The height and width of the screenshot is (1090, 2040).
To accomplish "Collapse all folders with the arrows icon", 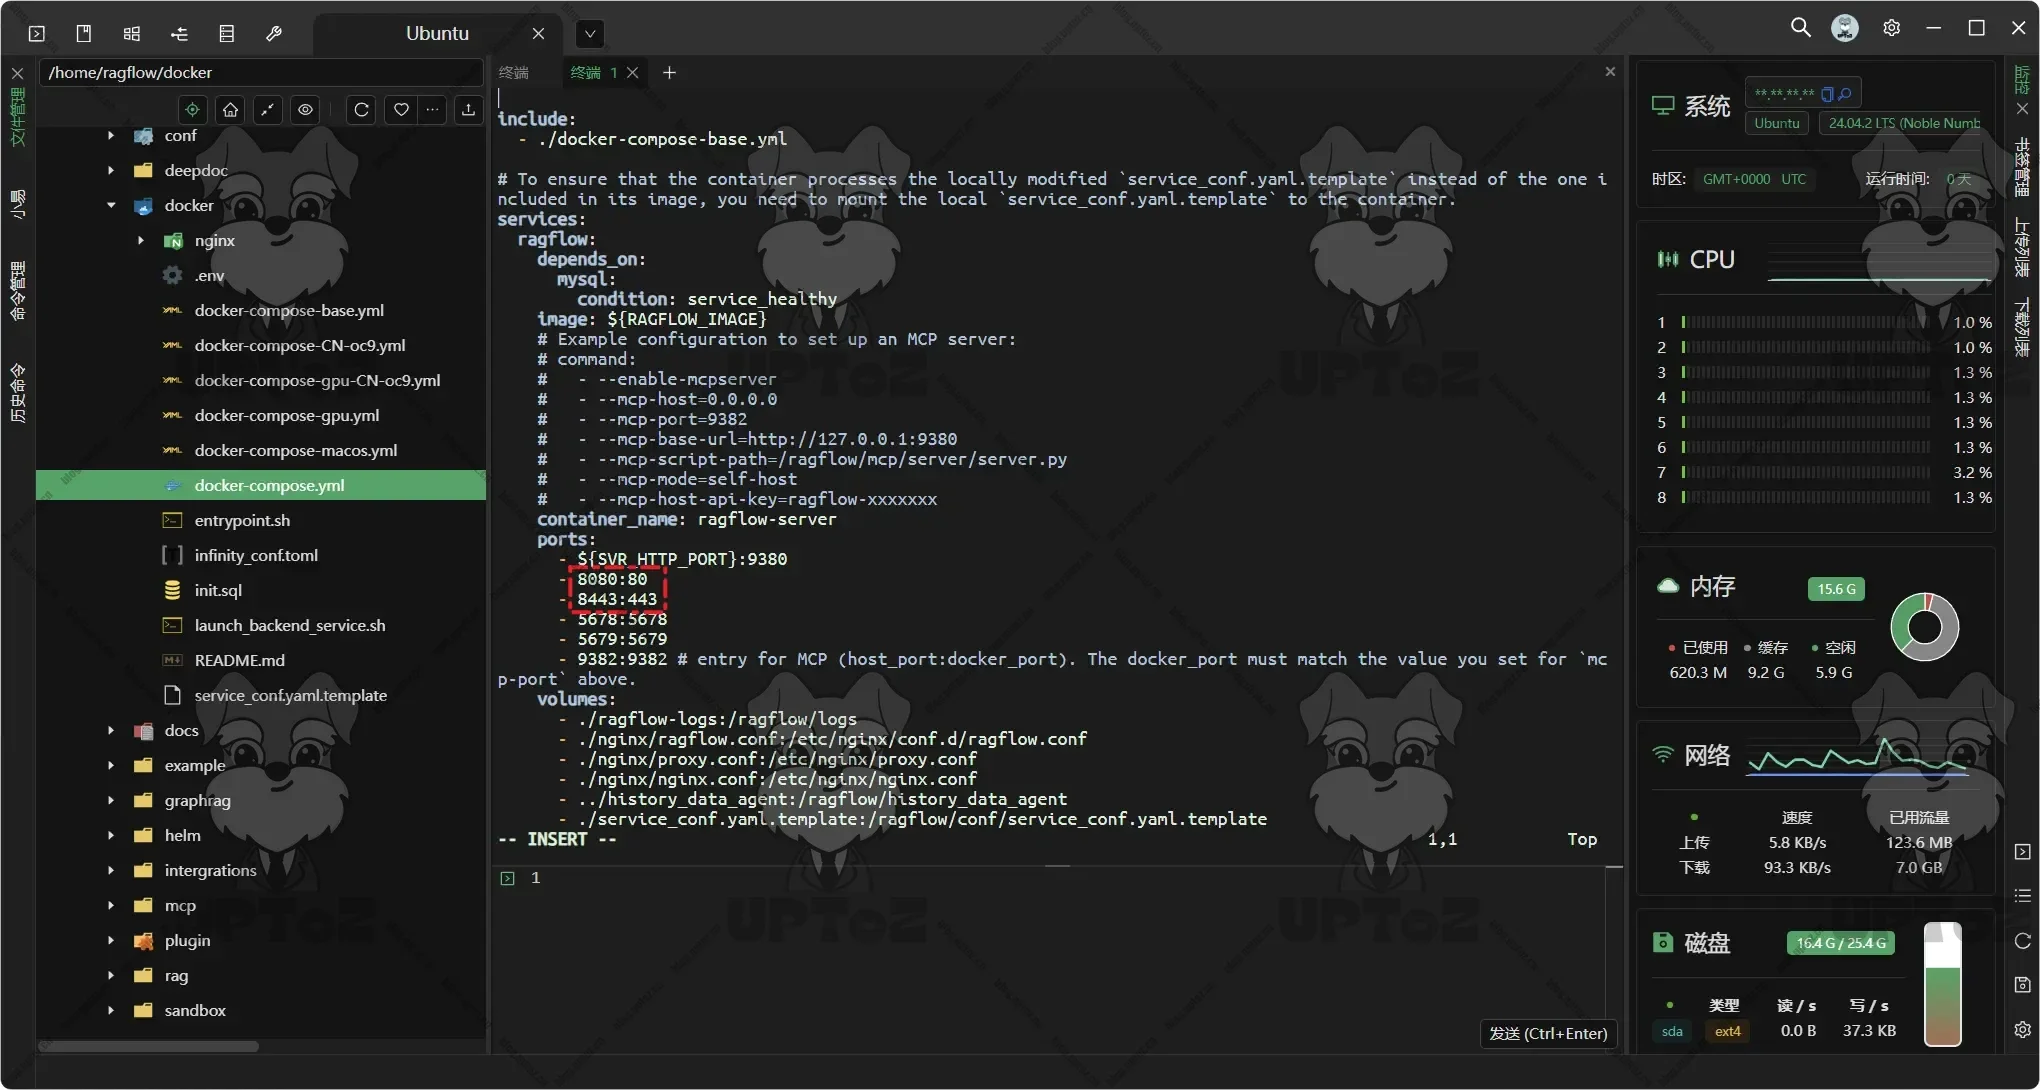I will click(268, 109).
